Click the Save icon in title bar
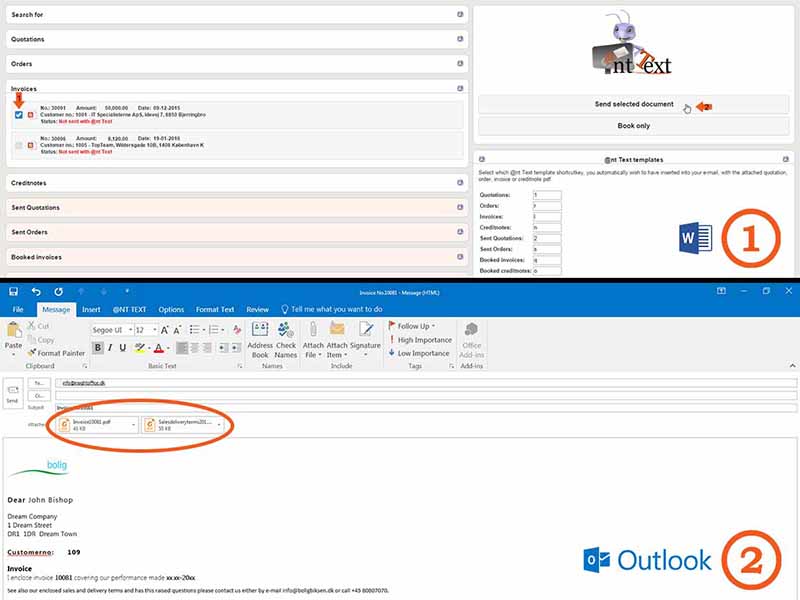The image size is (800, 600). 13,291
